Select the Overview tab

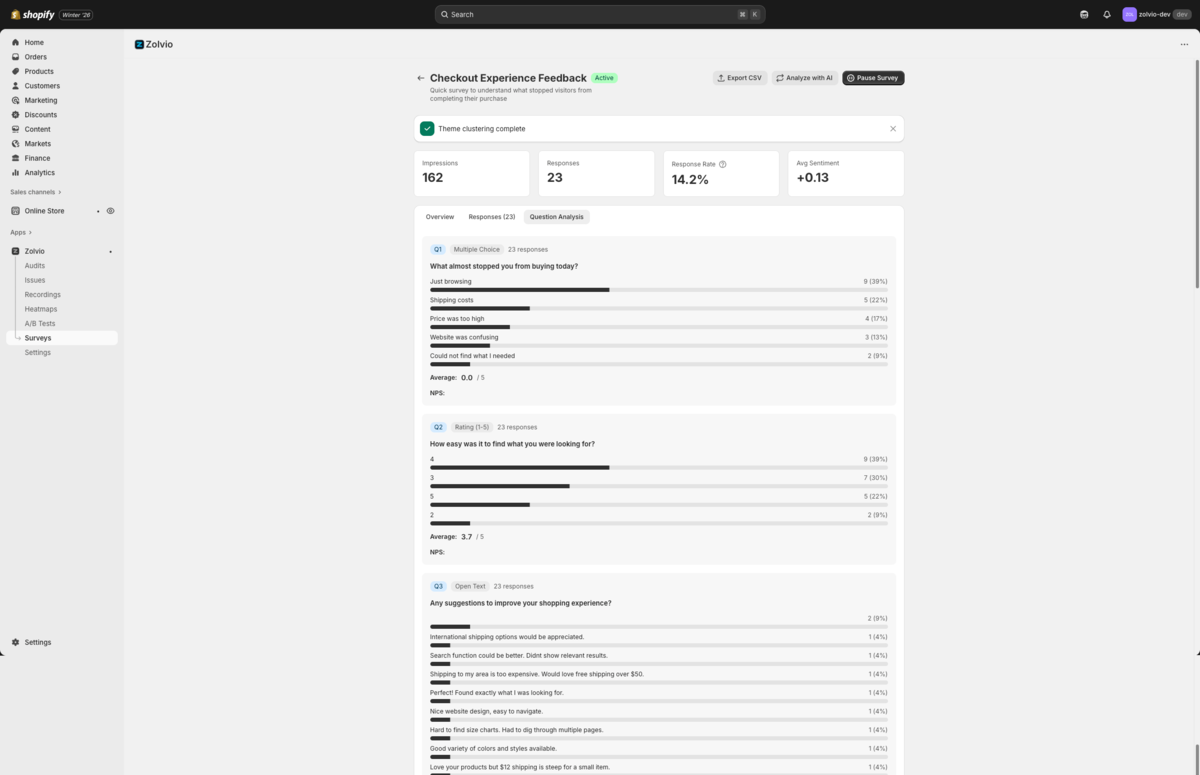tap(439, 216)
